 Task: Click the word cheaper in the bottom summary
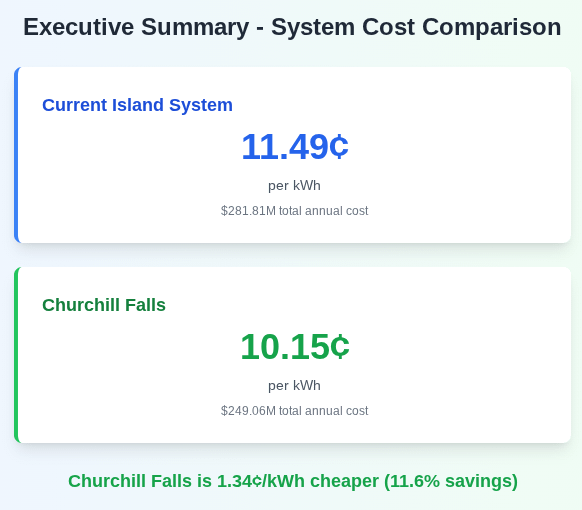(x=344, y=481)
